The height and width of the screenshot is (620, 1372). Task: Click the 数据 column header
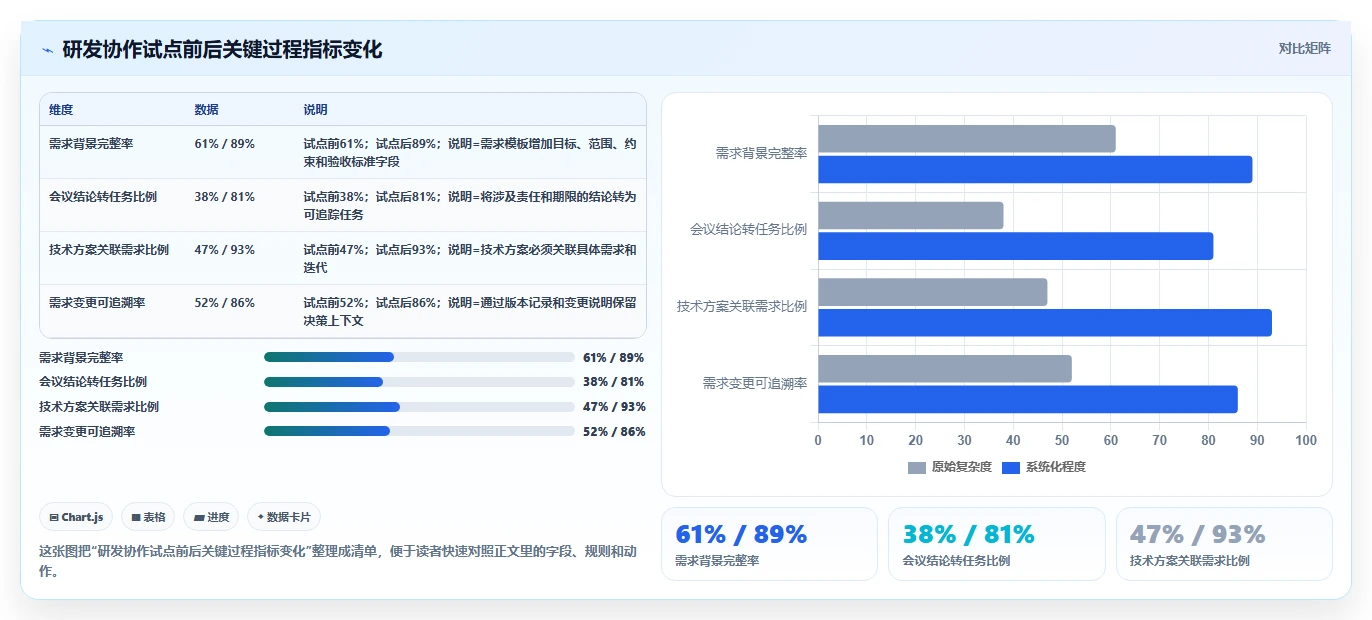(207, 110)
